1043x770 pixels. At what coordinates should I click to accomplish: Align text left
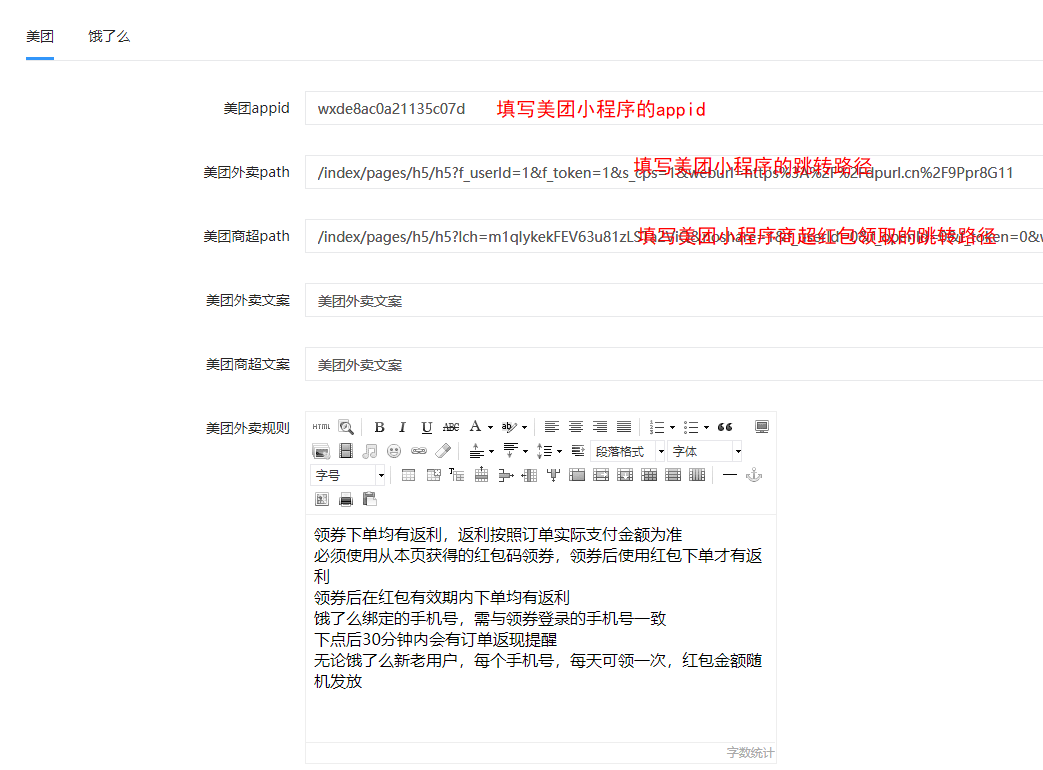551,427
